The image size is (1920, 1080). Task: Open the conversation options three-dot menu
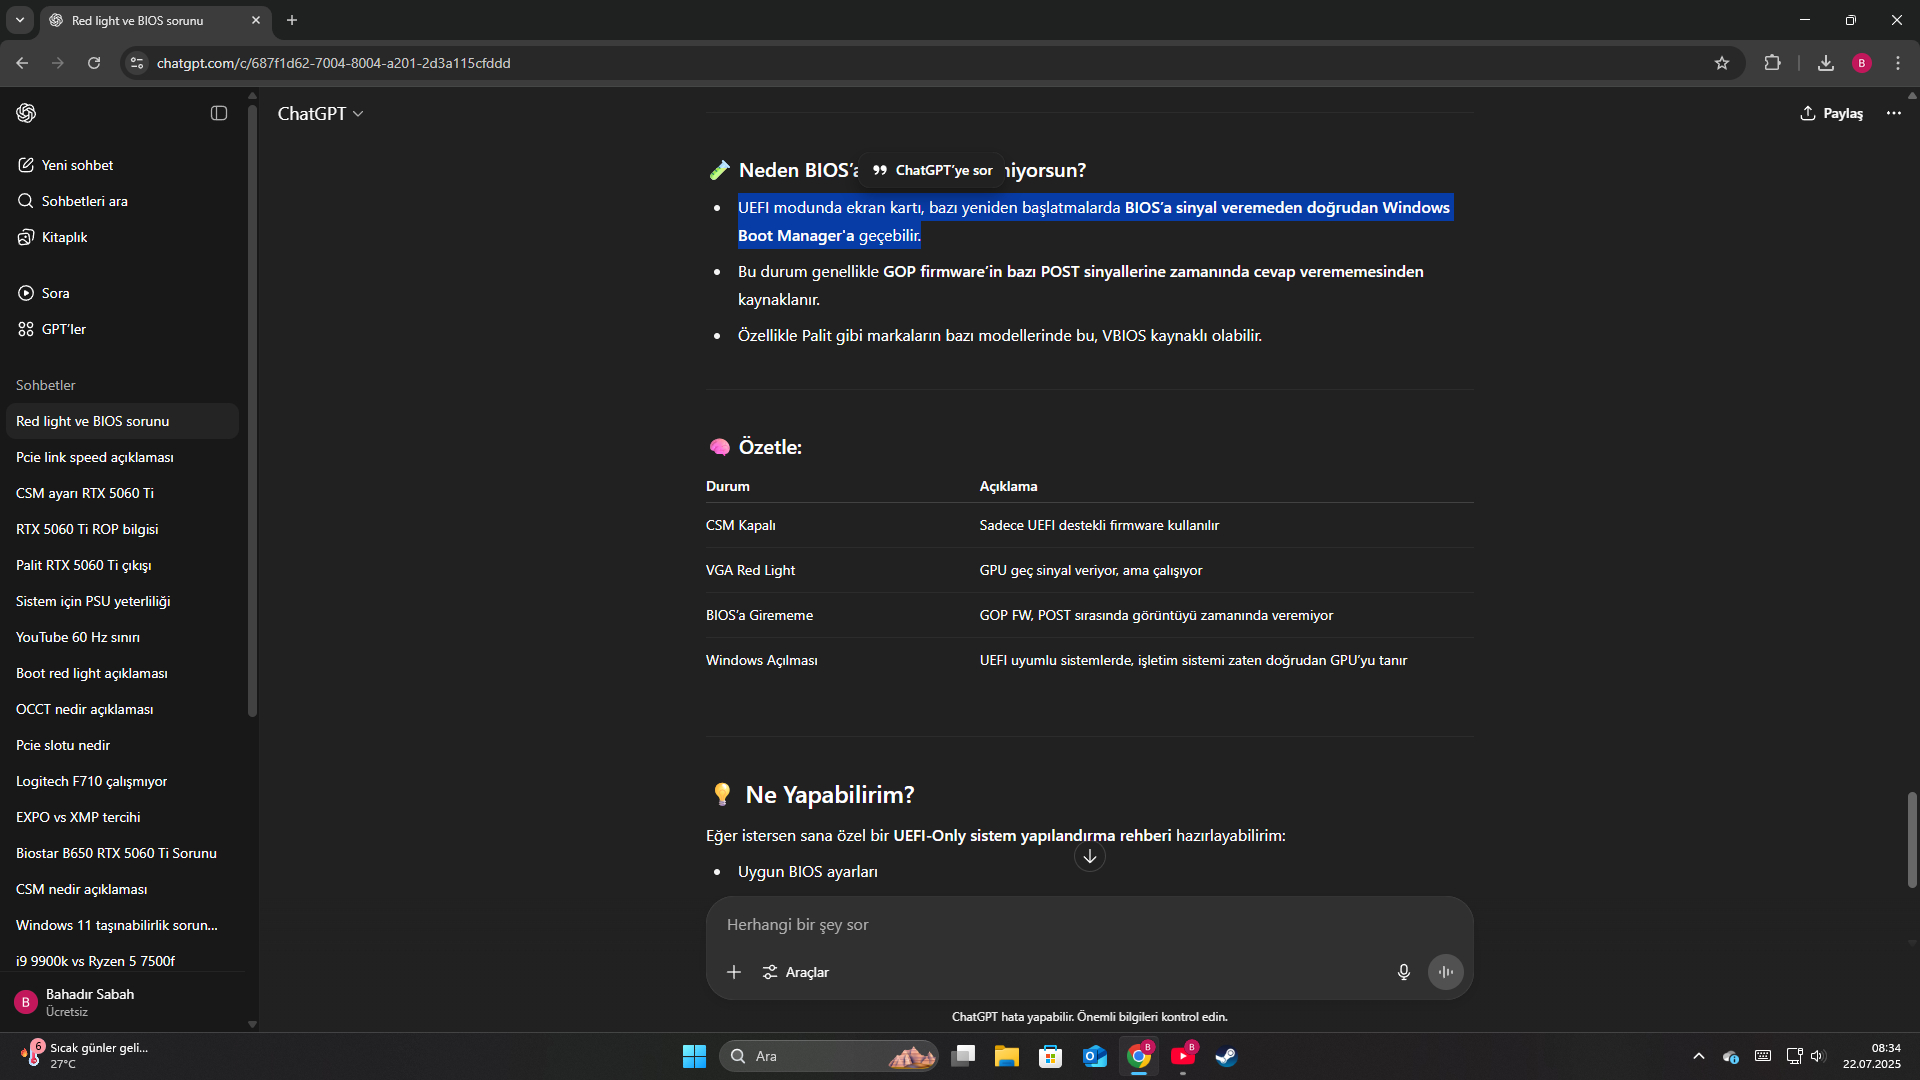(1894, 113)
